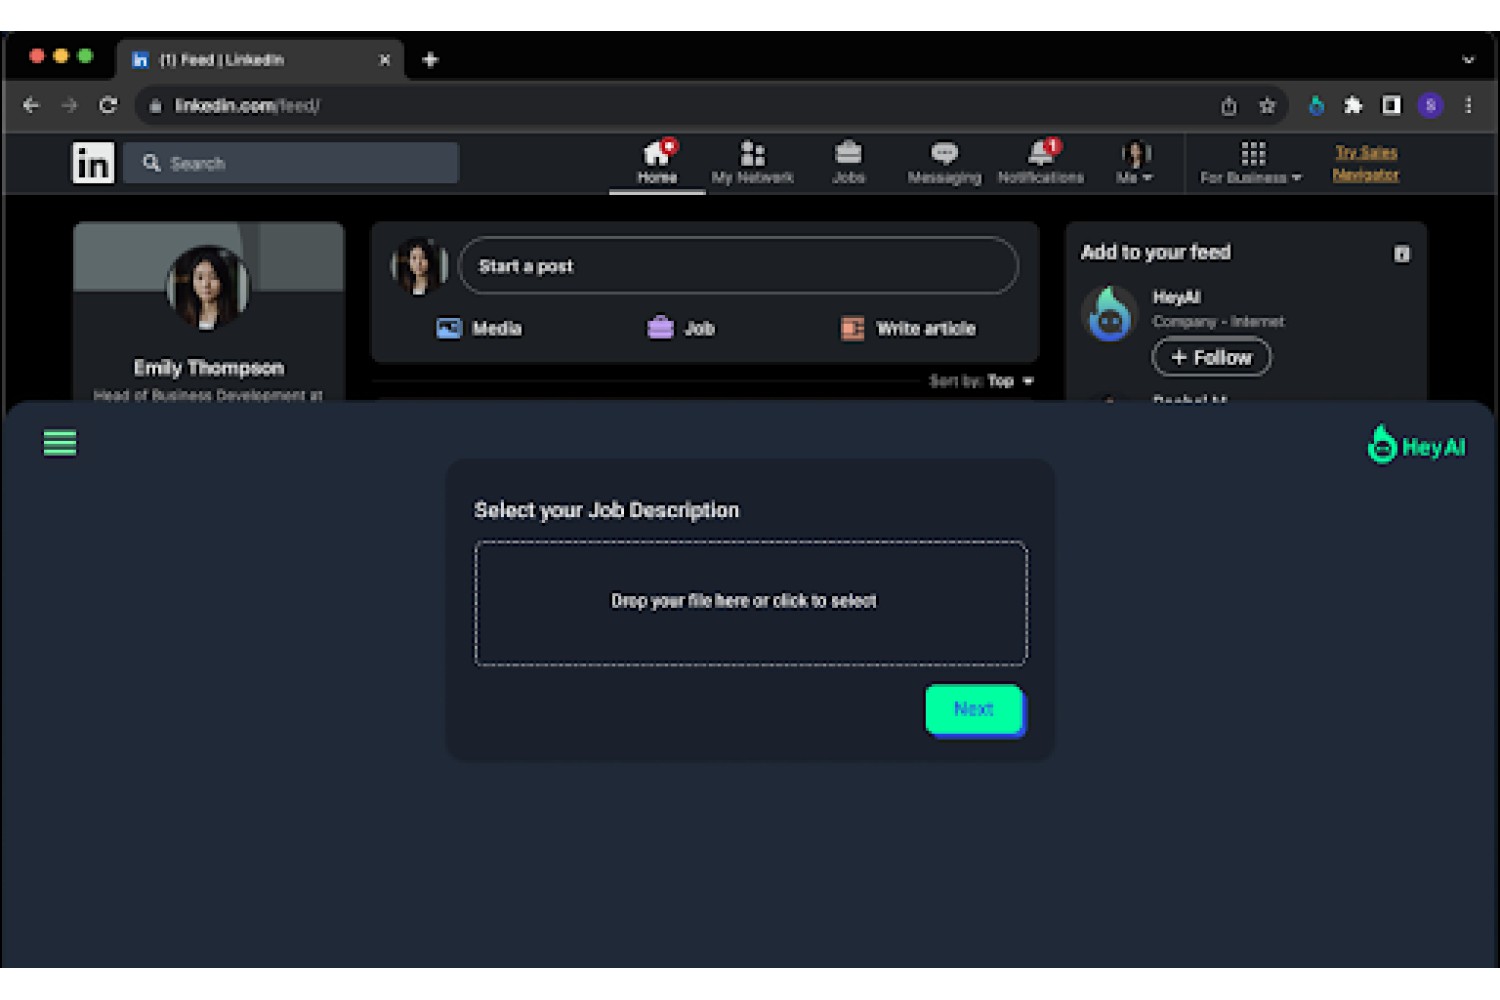Screen dimensions: 1500x1000
Task: Open the HeyAI hamburger menu
Action: [60, 443]
